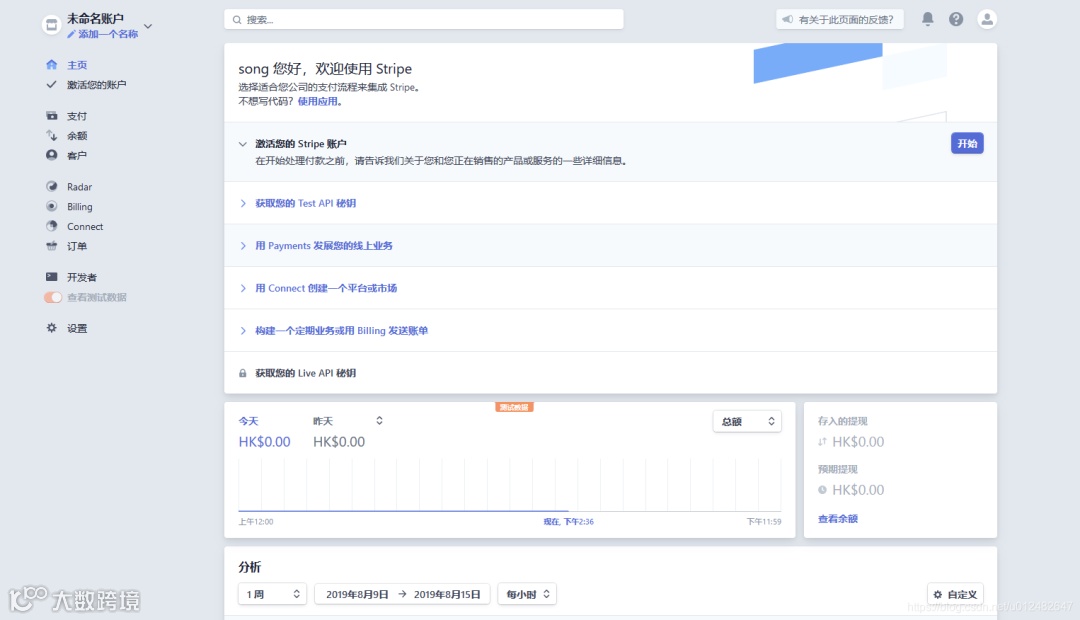This screenshot has height=620, width=1080.
Task: Click the 存入的提现 label
Action: [842, 421]
